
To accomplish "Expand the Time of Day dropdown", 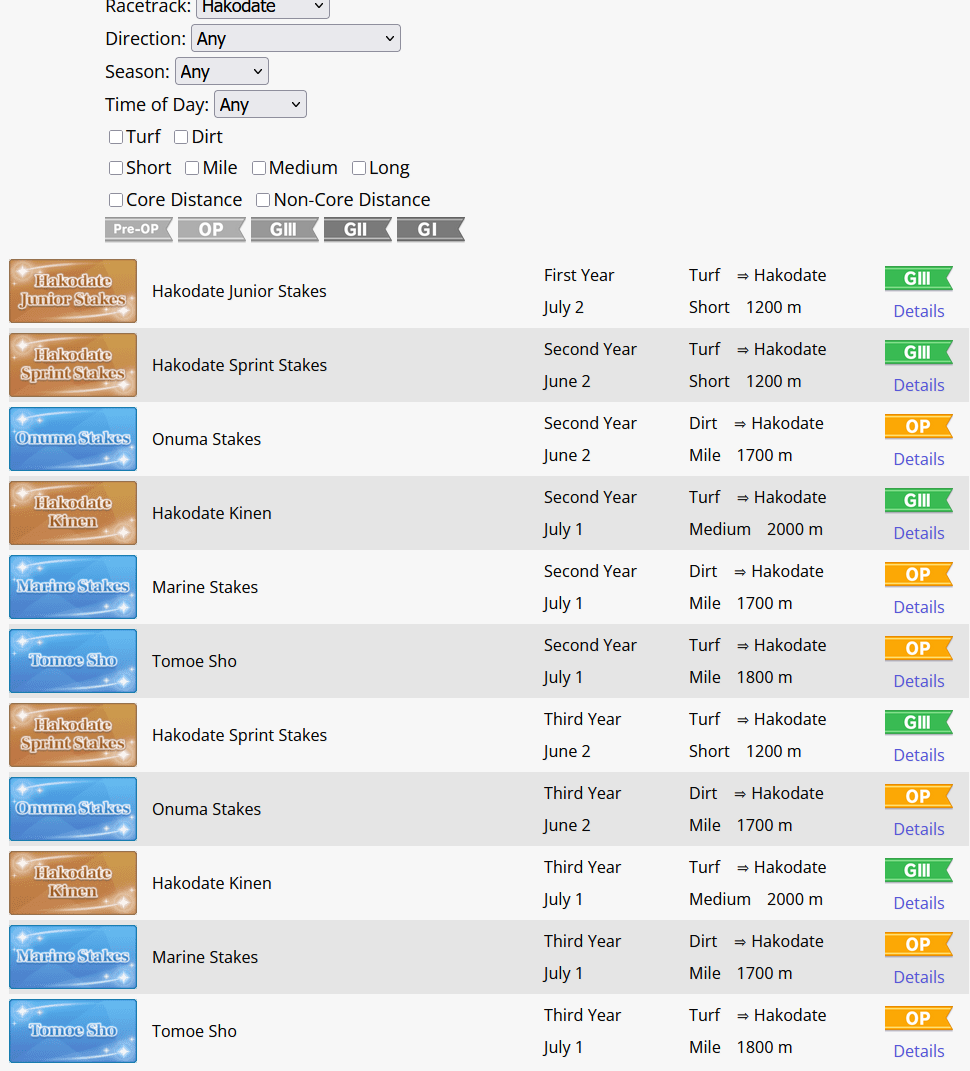I will click(260, 104).
